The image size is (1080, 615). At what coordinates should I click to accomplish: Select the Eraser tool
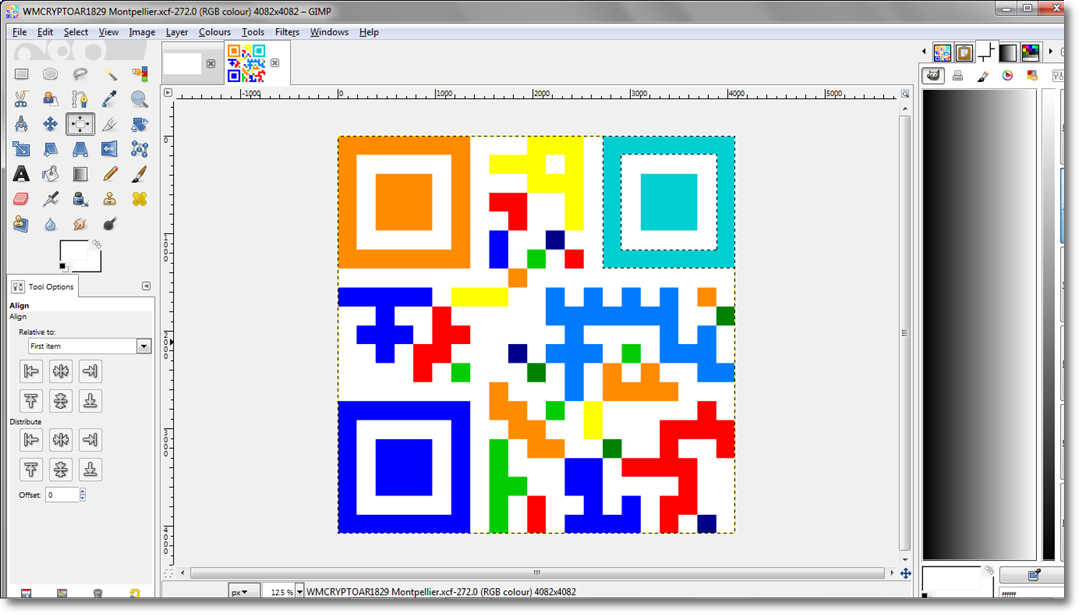click(x=21, y=199)
